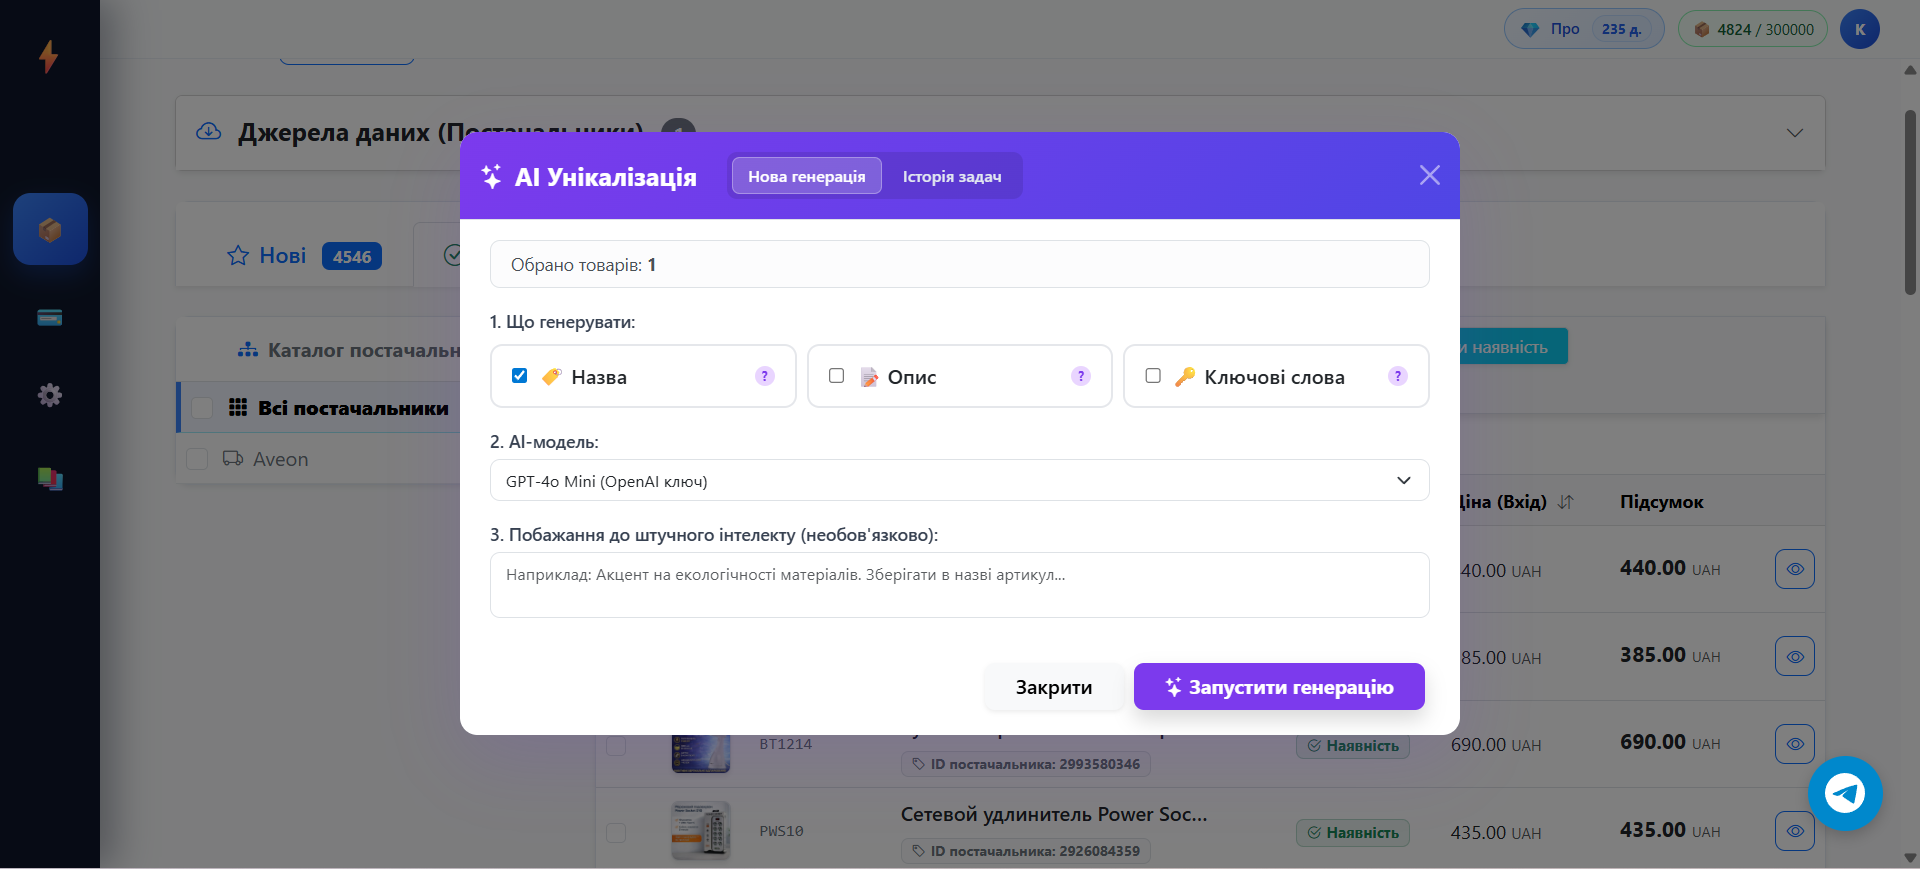
Task: Click the Закрити button
Action: coord(1054,687)
